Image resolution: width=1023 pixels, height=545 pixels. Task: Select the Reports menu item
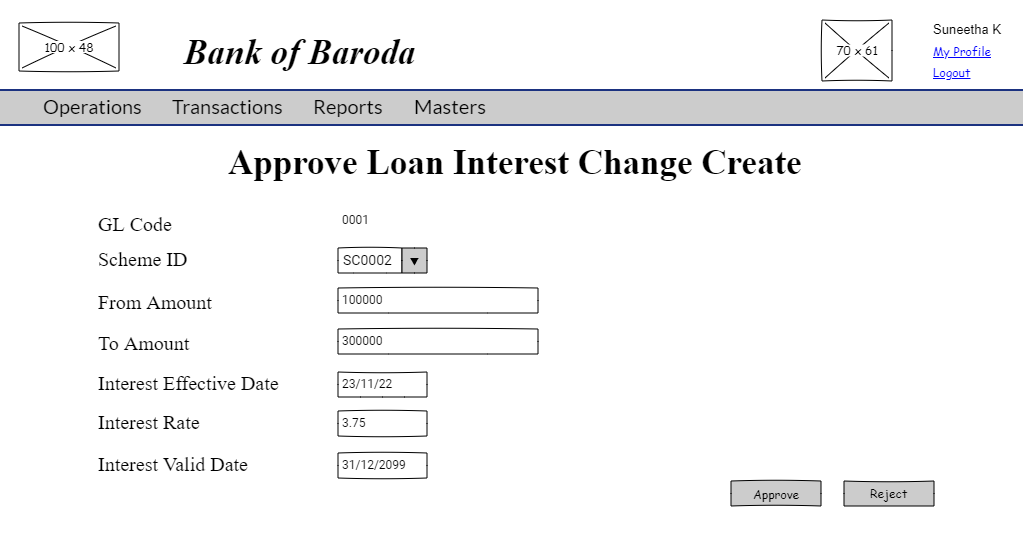347,107
